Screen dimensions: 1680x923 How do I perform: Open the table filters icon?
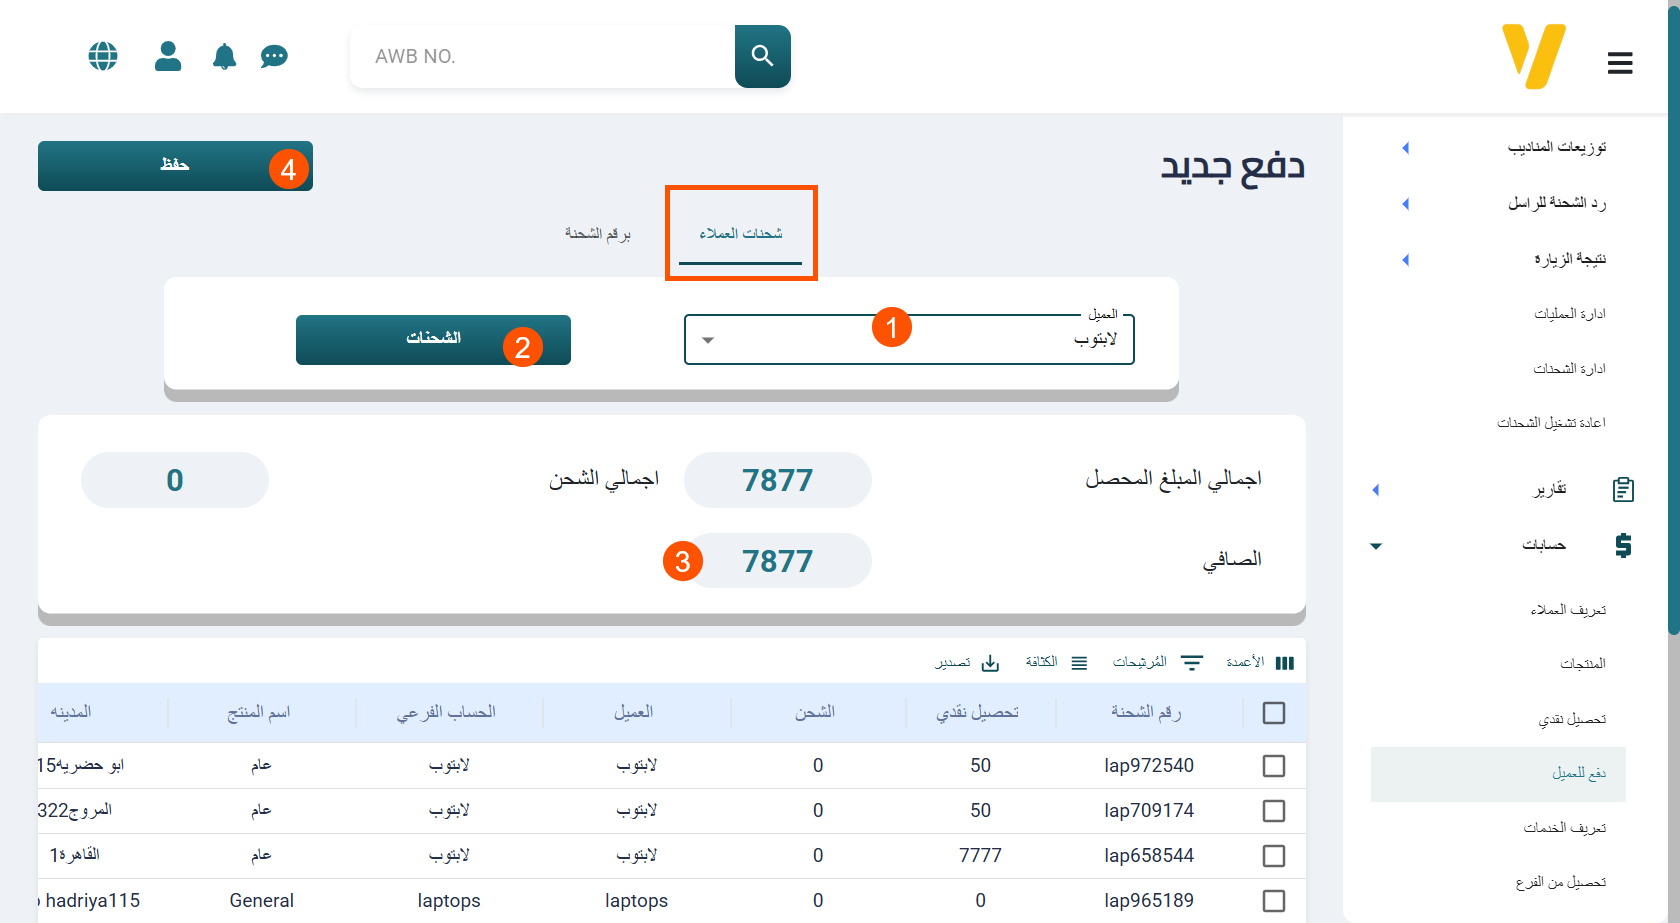[1192, 663]
